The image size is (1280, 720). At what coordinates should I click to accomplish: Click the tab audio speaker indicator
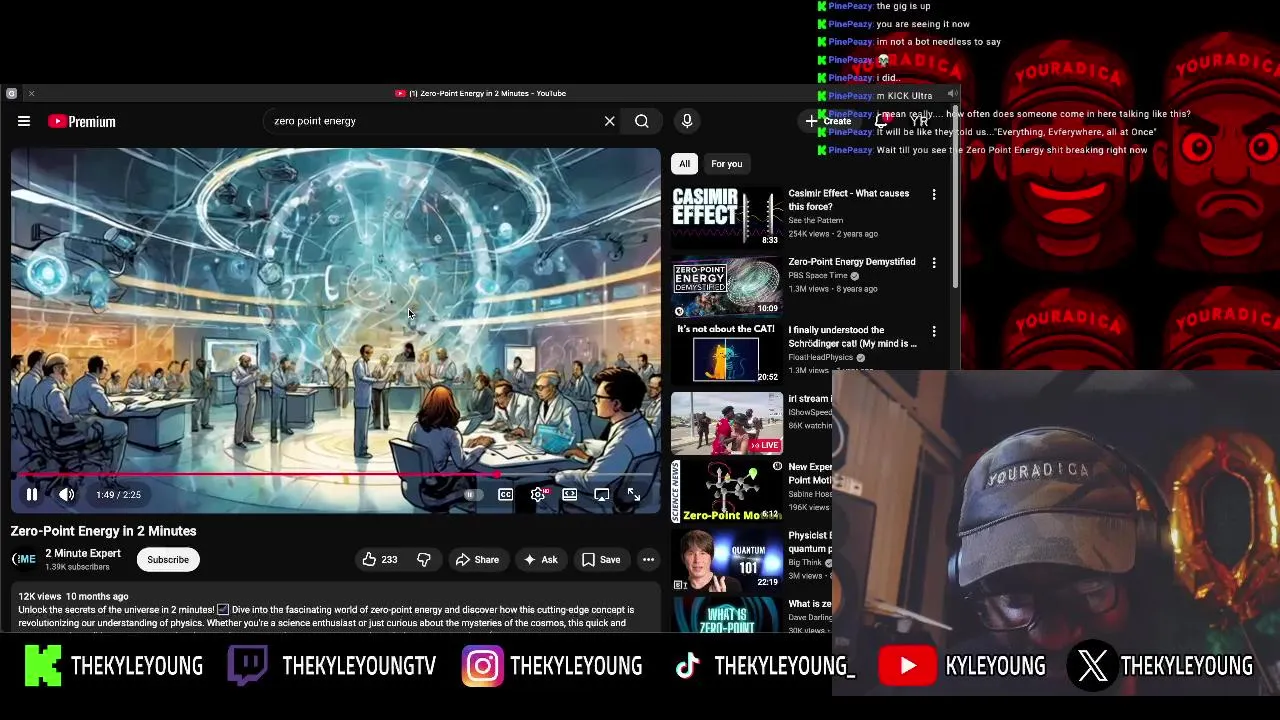tap(952, 93)
